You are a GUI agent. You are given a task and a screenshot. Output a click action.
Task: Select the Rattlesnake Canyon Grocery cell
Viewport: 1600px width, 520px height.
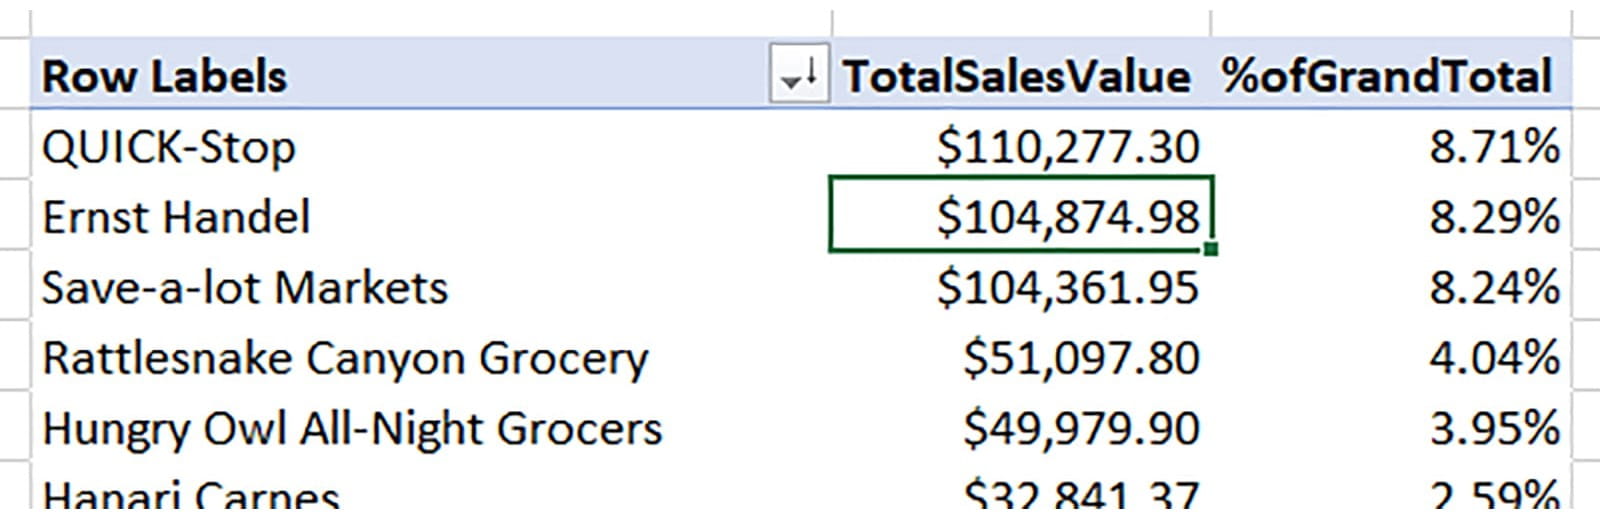[x=345, y=358]
